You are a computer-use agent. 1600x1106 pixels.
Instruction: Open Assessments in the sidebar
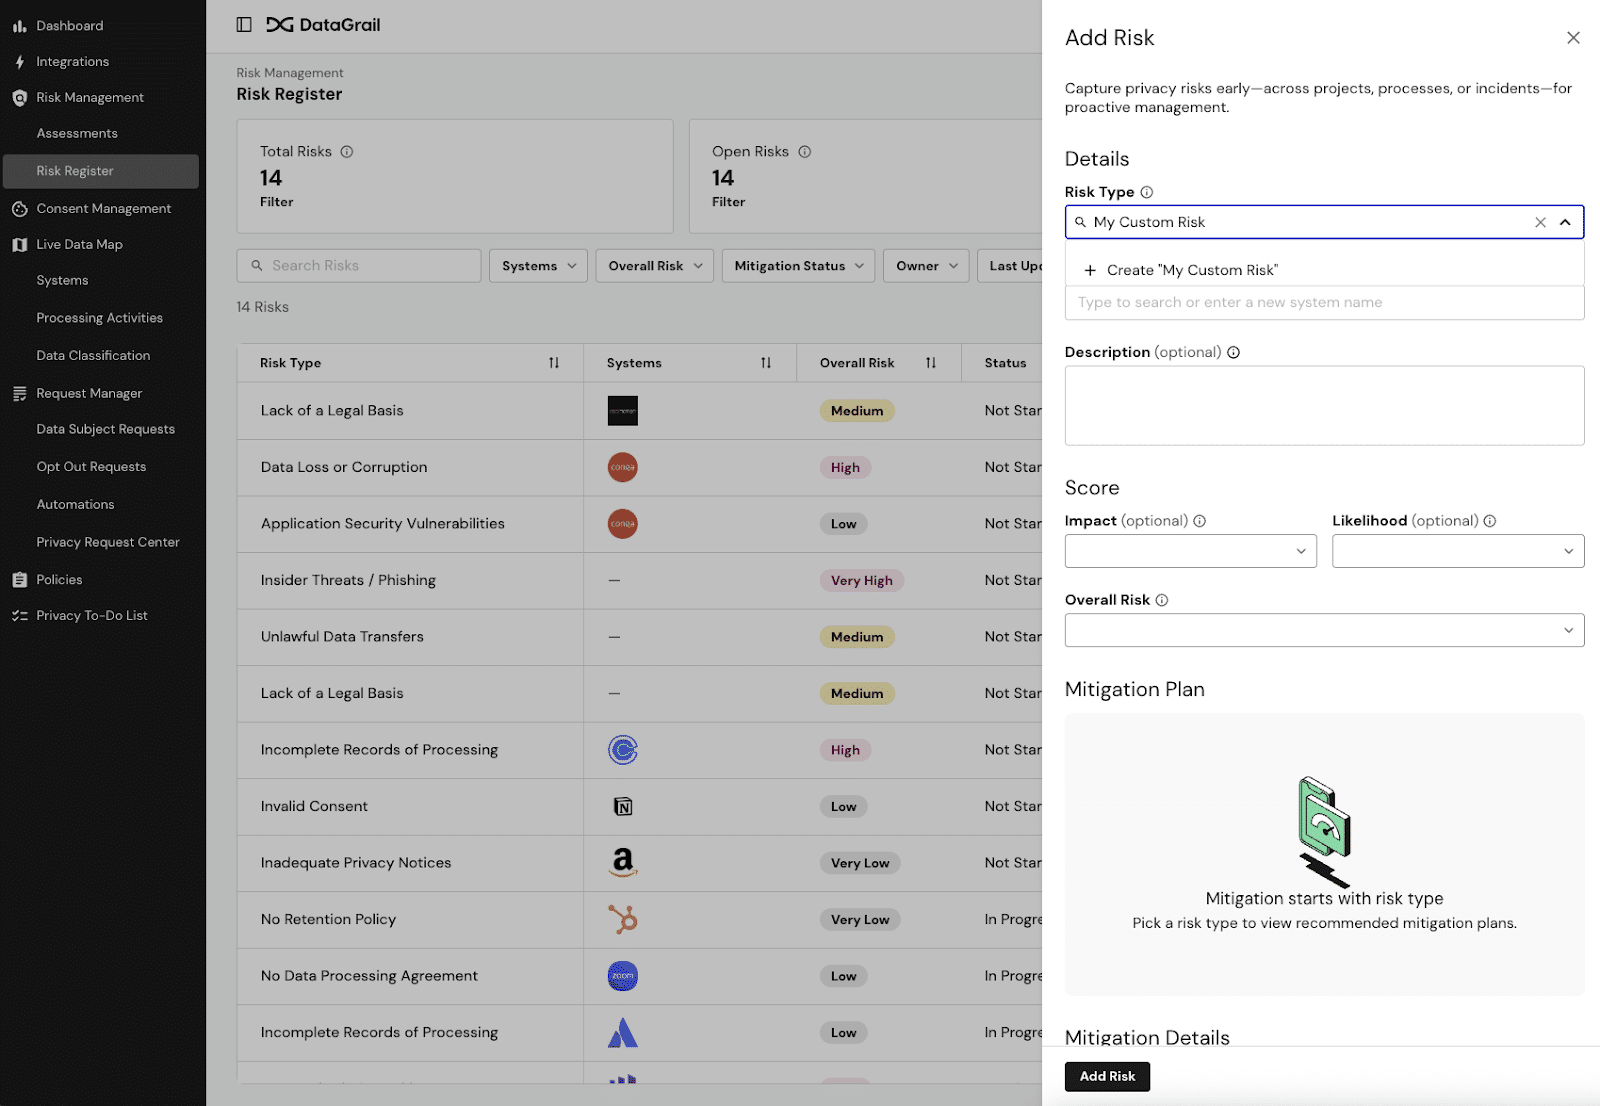point(77,134)
